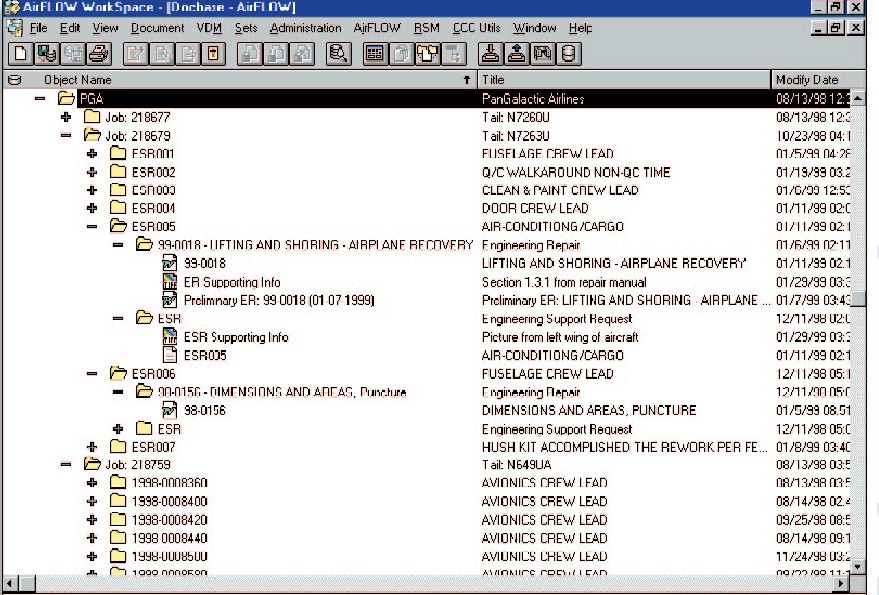
Task: Click the vertical scrollbar down arrow
Action: (855, 566)
